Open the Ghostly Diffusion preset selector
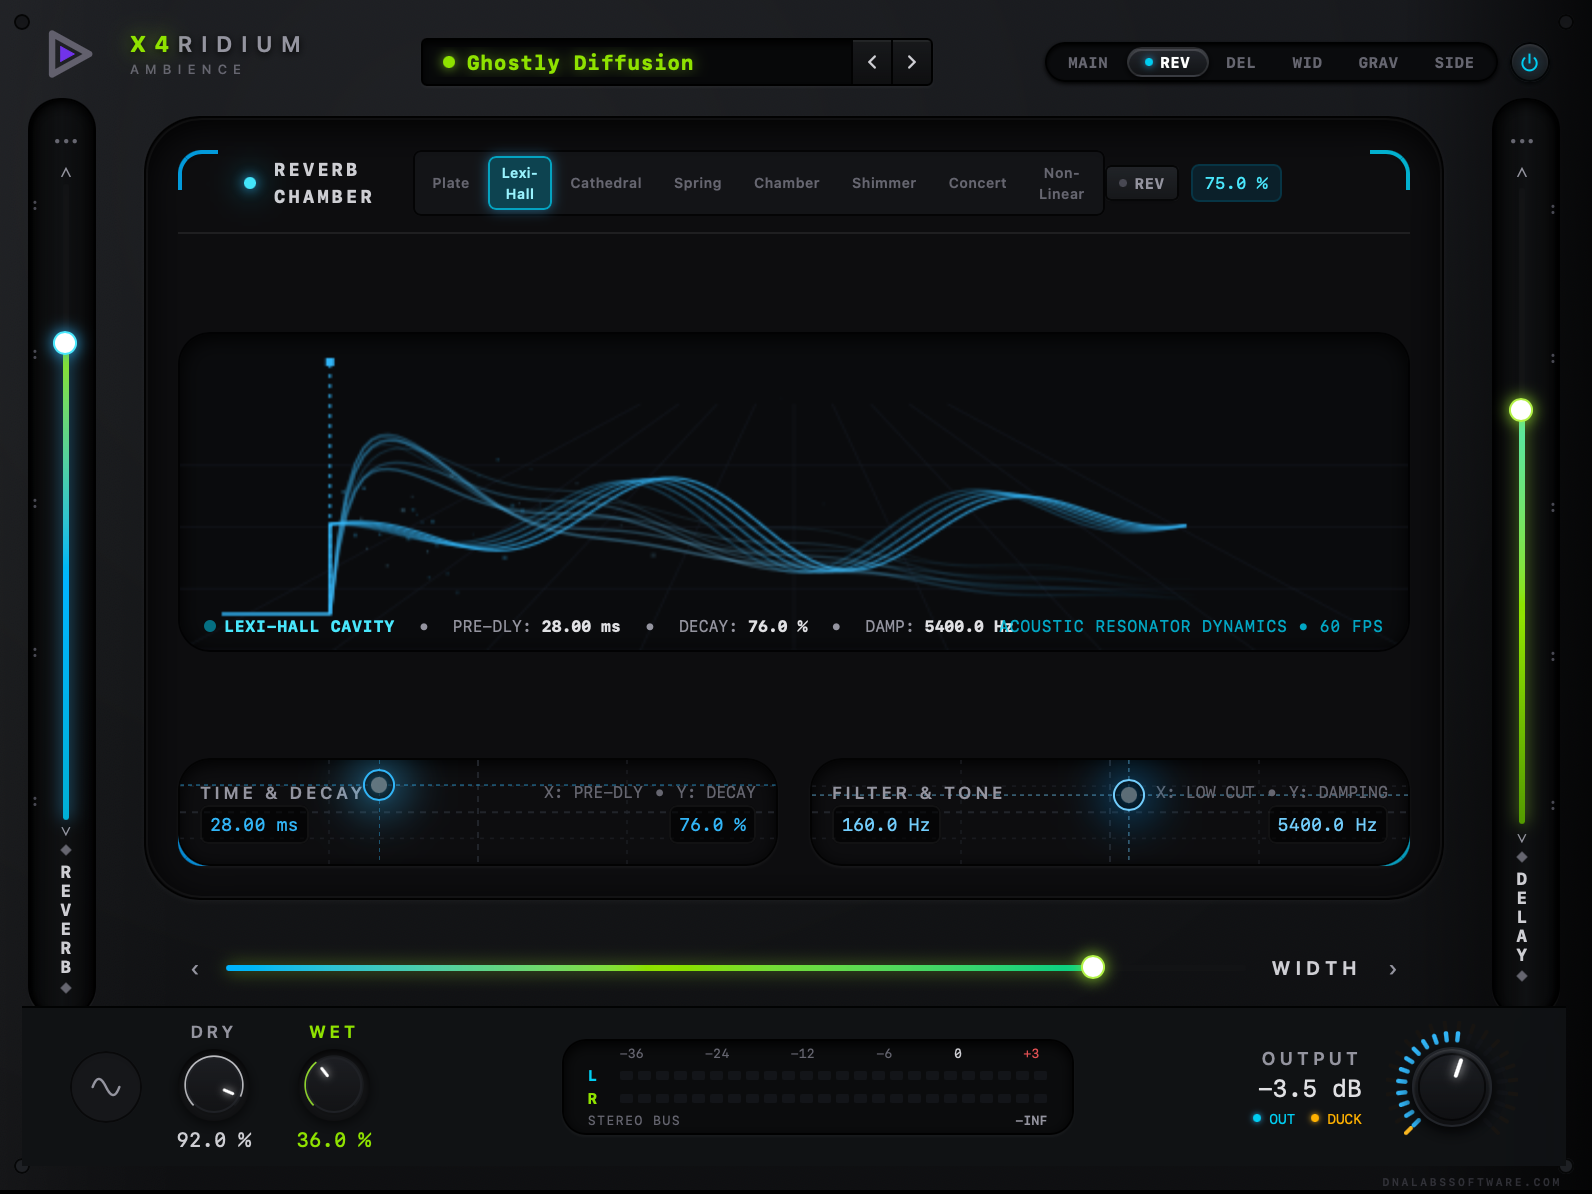1592x1194 pixels. [x=637, y=62]
